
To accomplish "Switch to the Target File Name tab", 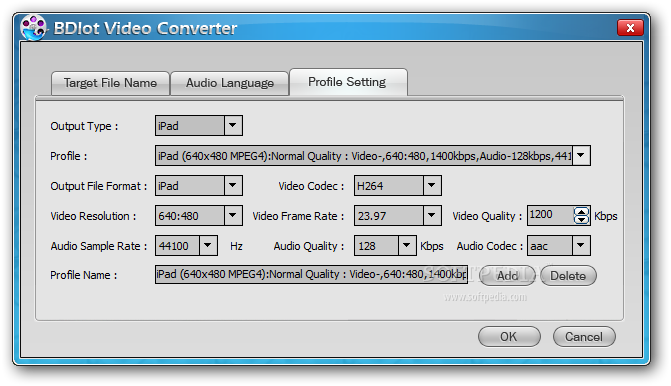I will [110, 83].
